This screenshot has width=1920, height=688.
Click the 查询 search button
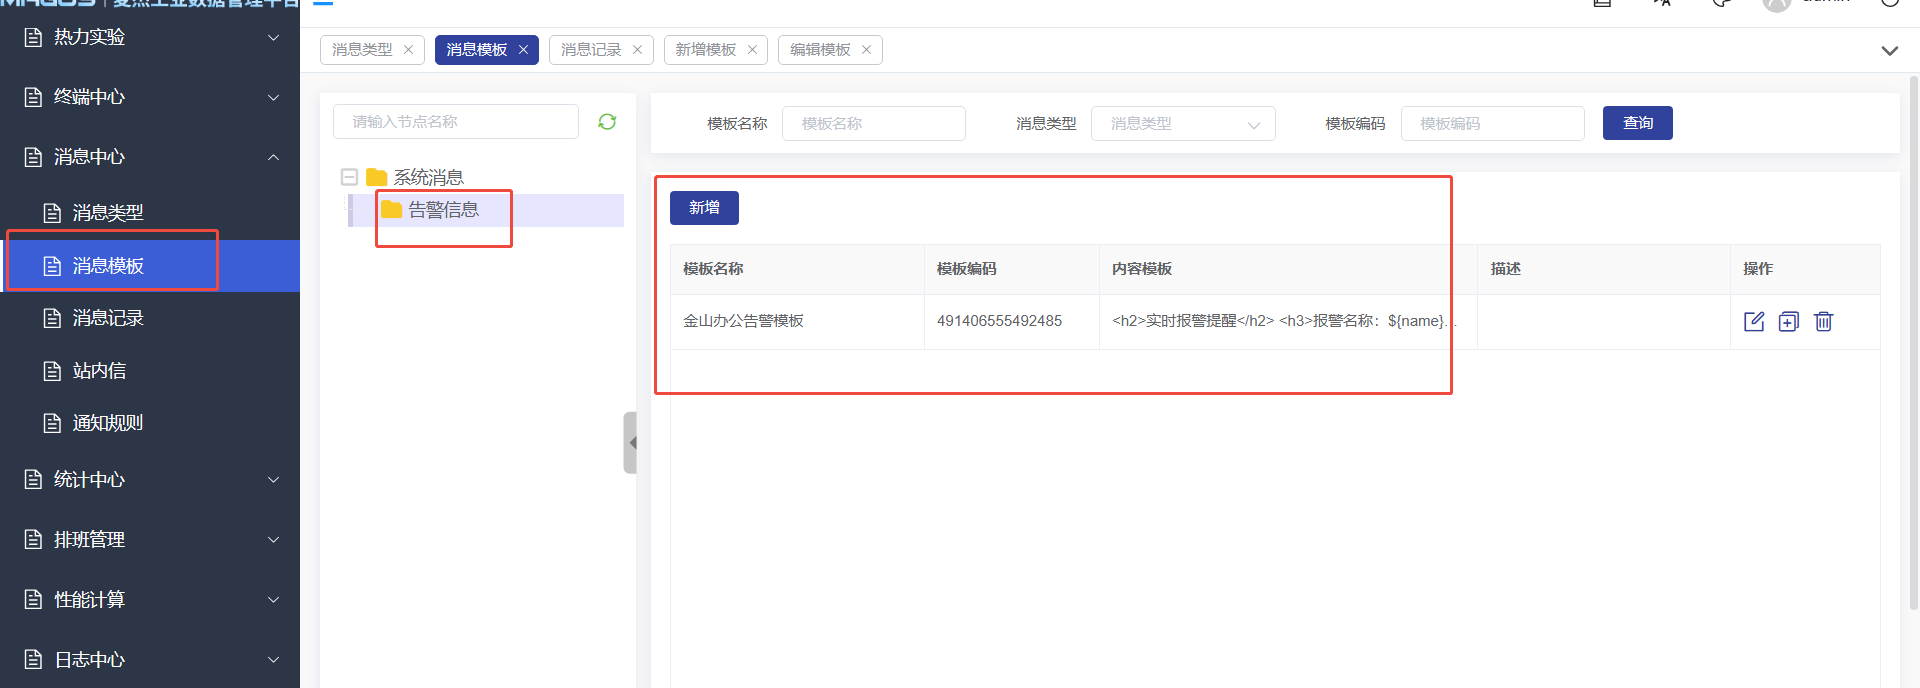[1637, 123]
